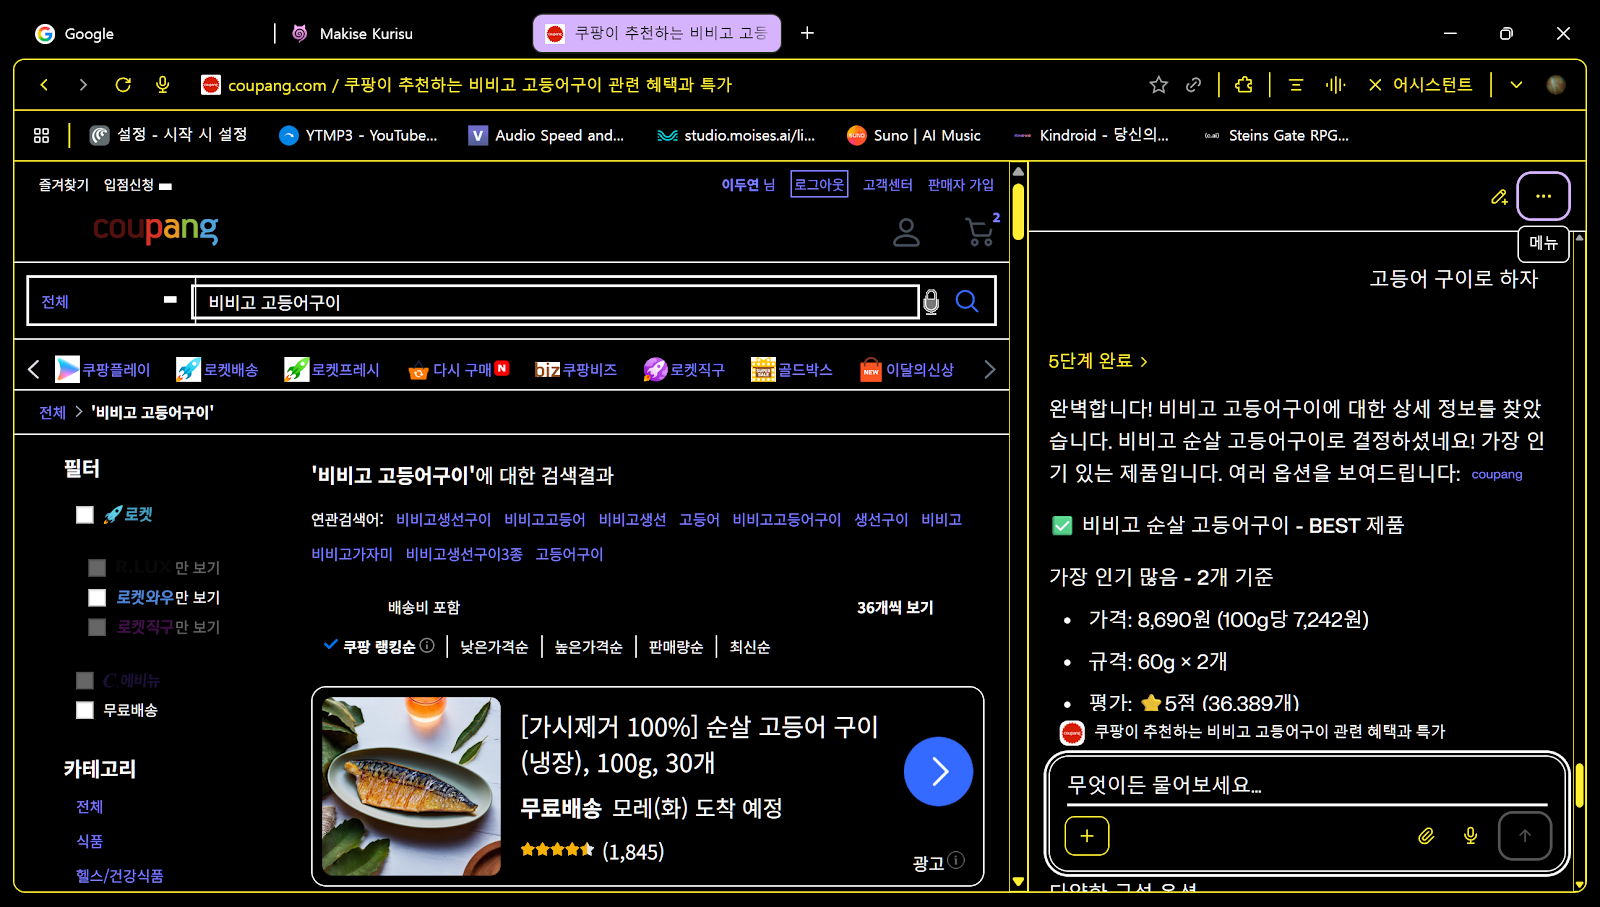
Task: Open the 전체 search category dropdown
Action: pyautogui.click(x=109, y=302)
